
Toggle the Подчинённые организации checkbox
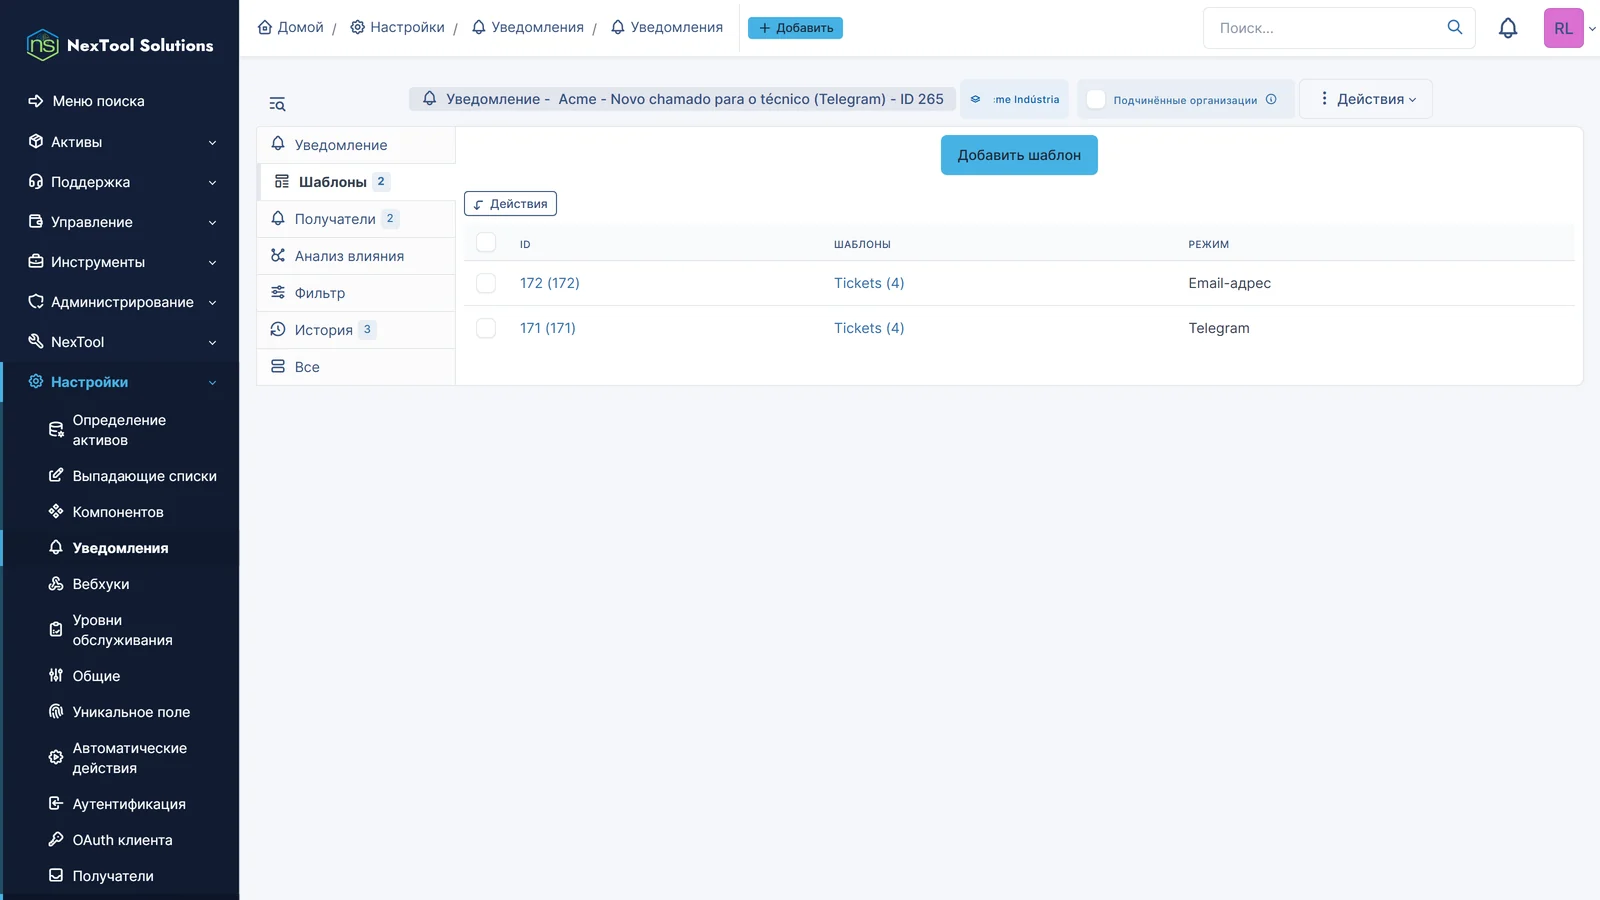coord(1096,99)
